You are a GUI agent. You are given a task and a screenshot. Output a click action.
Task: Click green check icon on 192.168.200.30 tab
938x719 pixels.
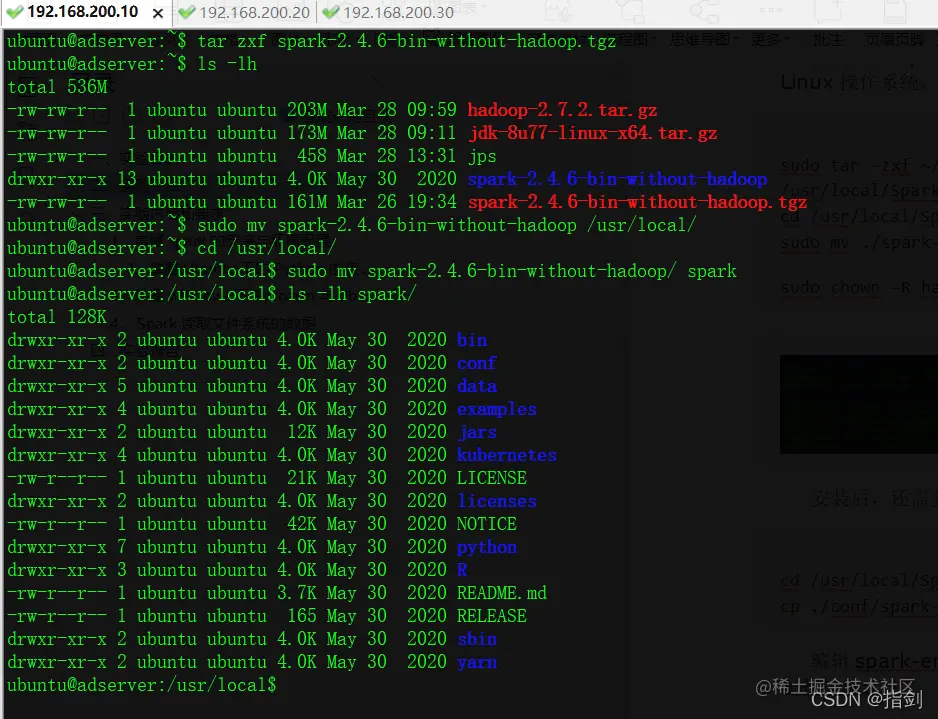point(330,12)
